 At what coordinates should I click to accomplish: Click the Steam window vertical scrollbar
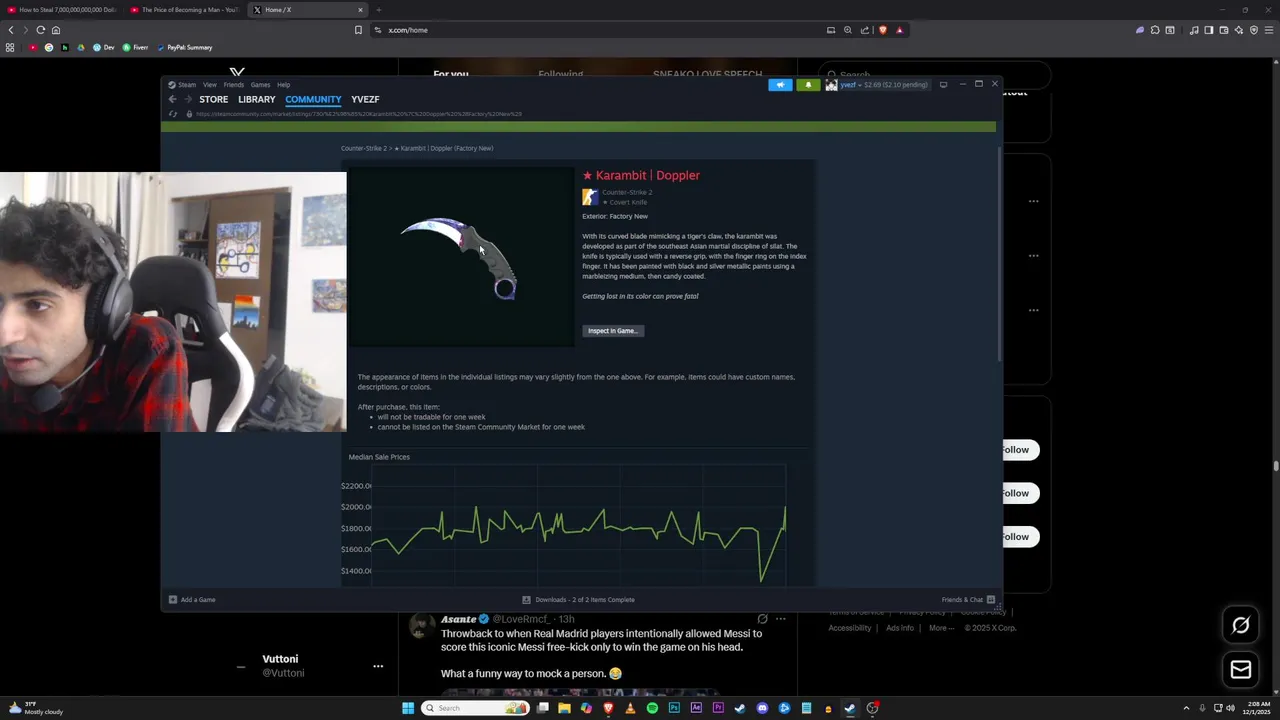coord(999,255)
